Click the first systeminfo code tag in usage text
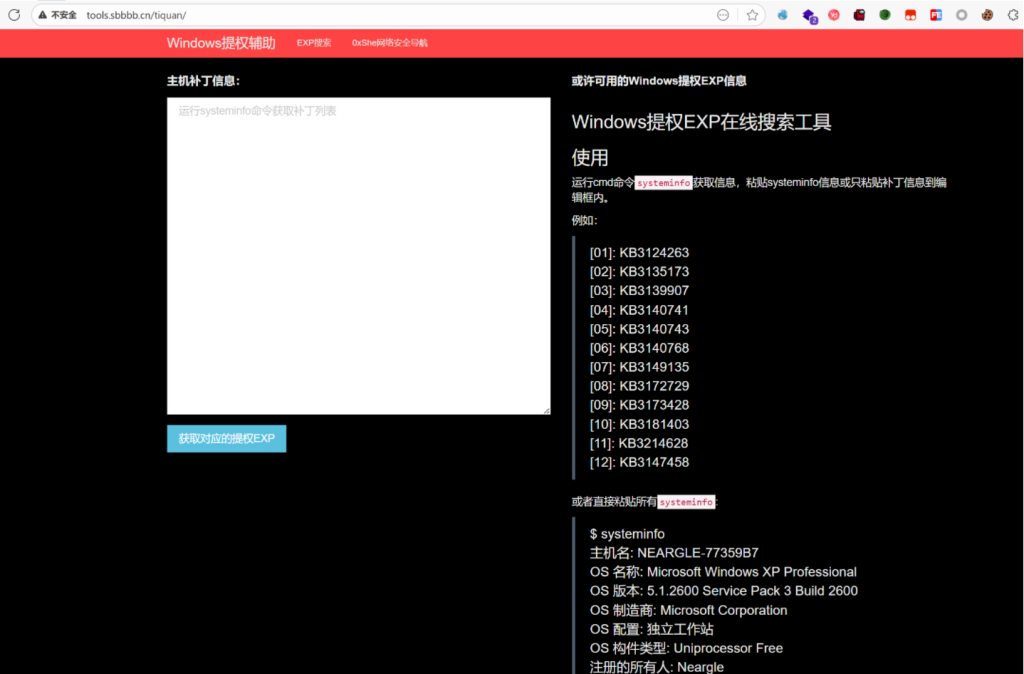The width and height of the screenshot is (1024, 674). point(664,183)
